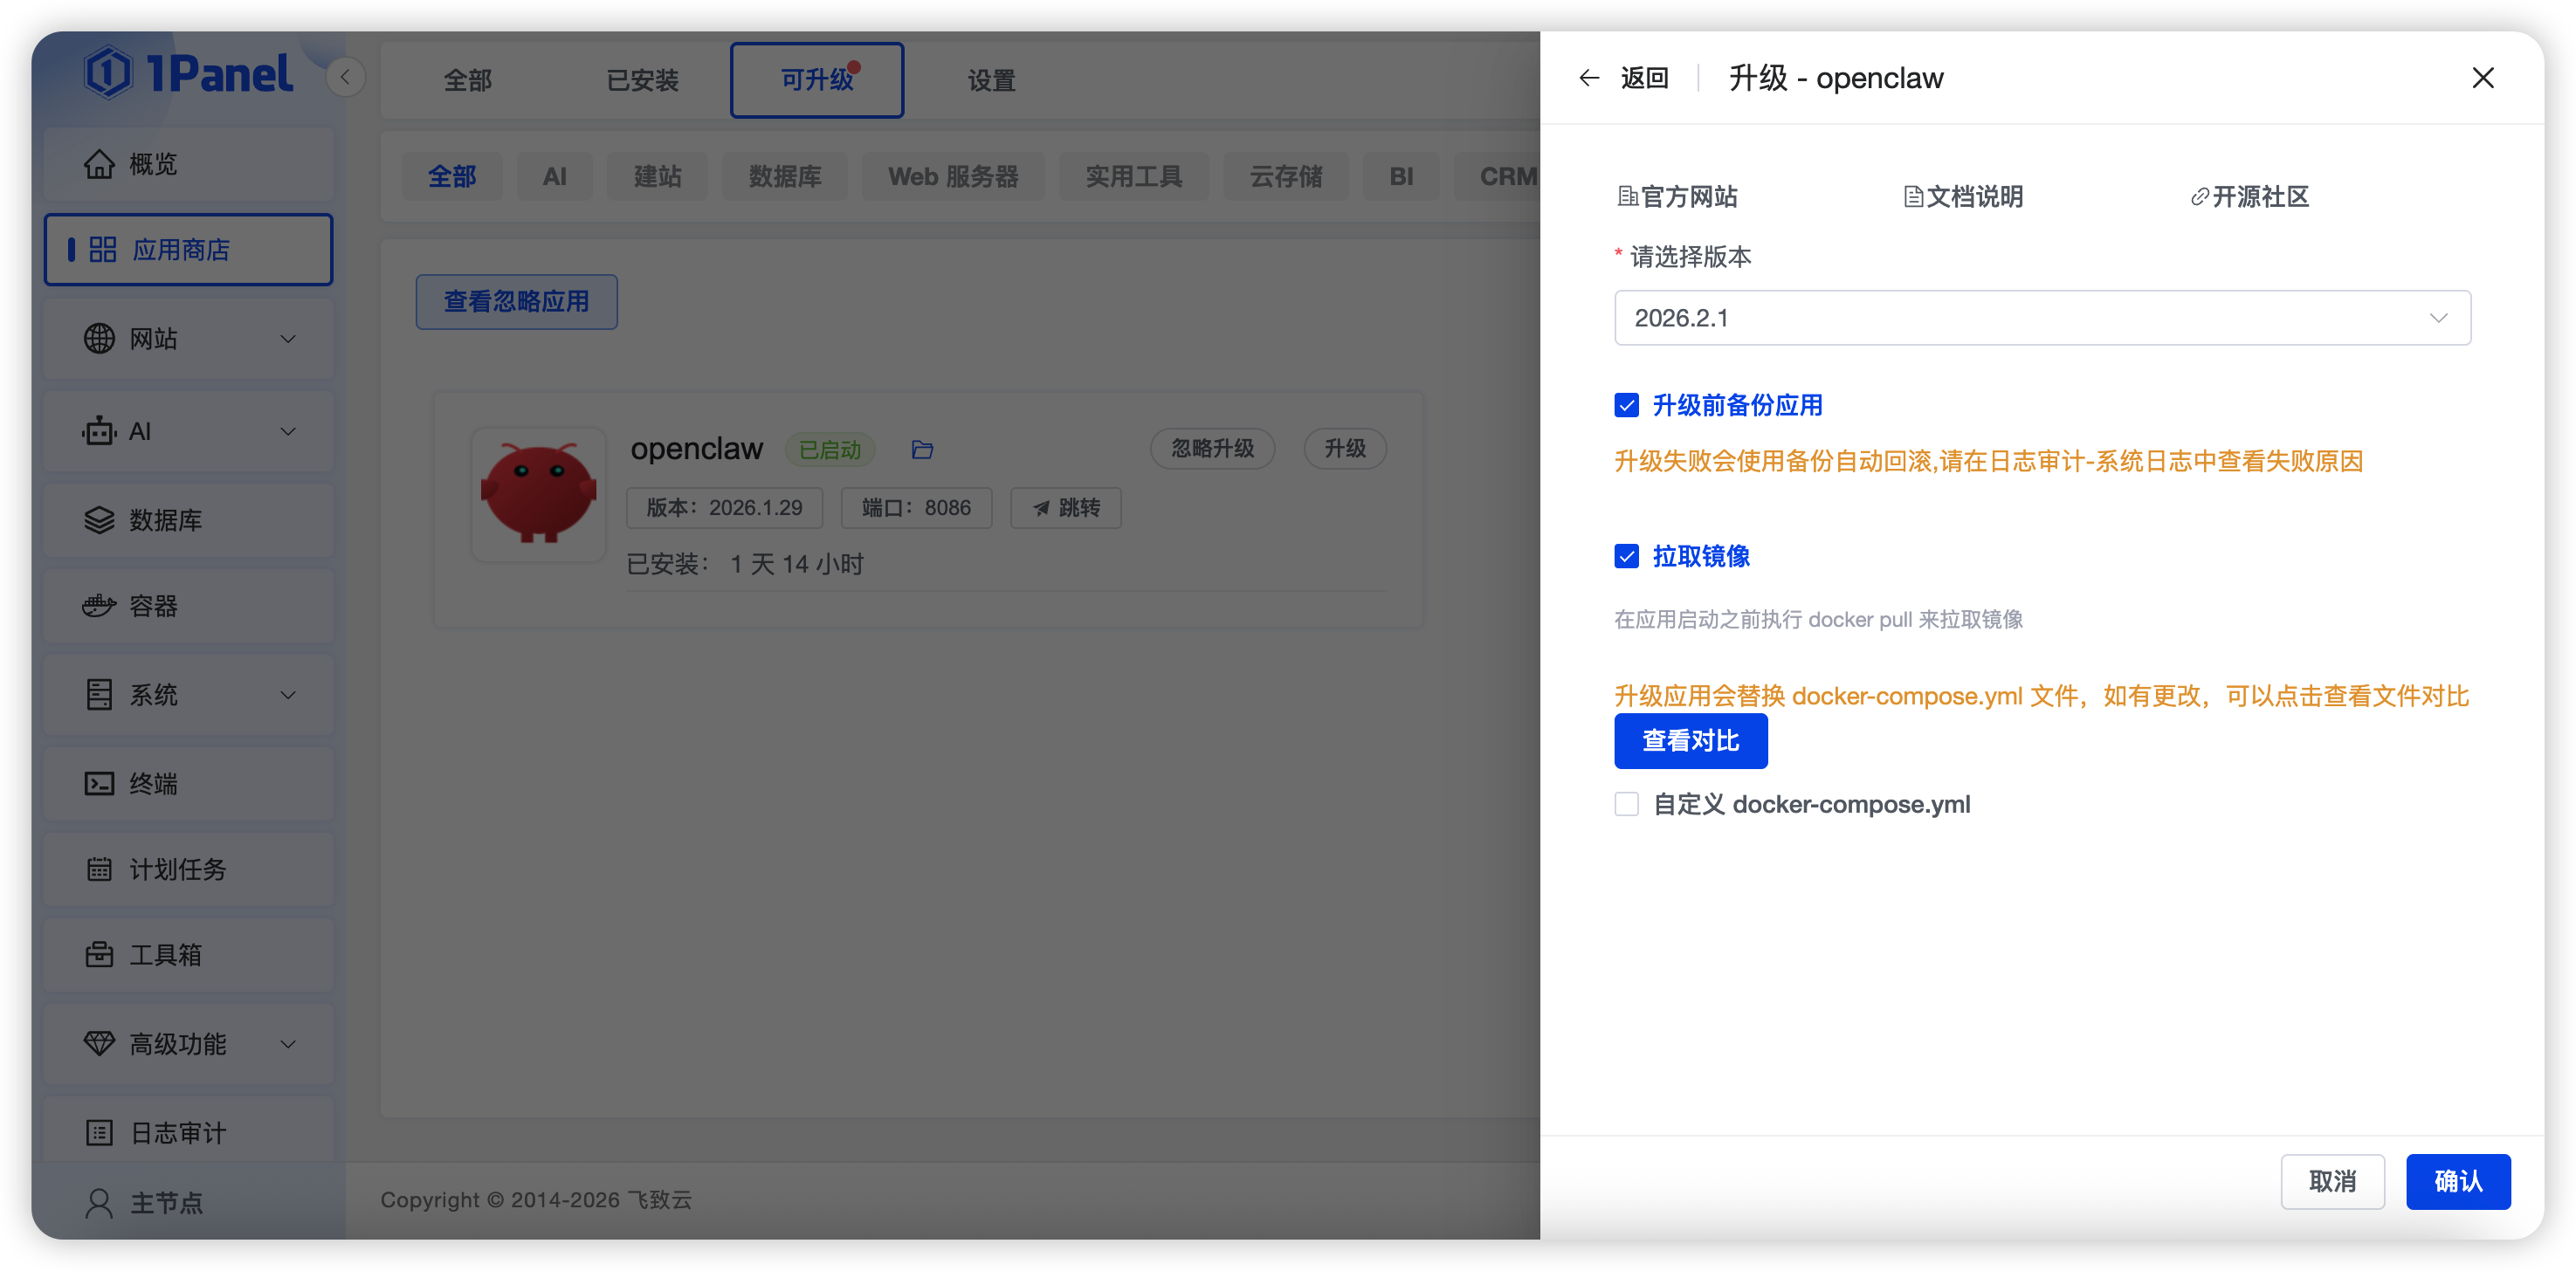Click the back arrow in upgrade panel
Viewport: 2576px width, 1271px height.
[x=1589, y=77]
